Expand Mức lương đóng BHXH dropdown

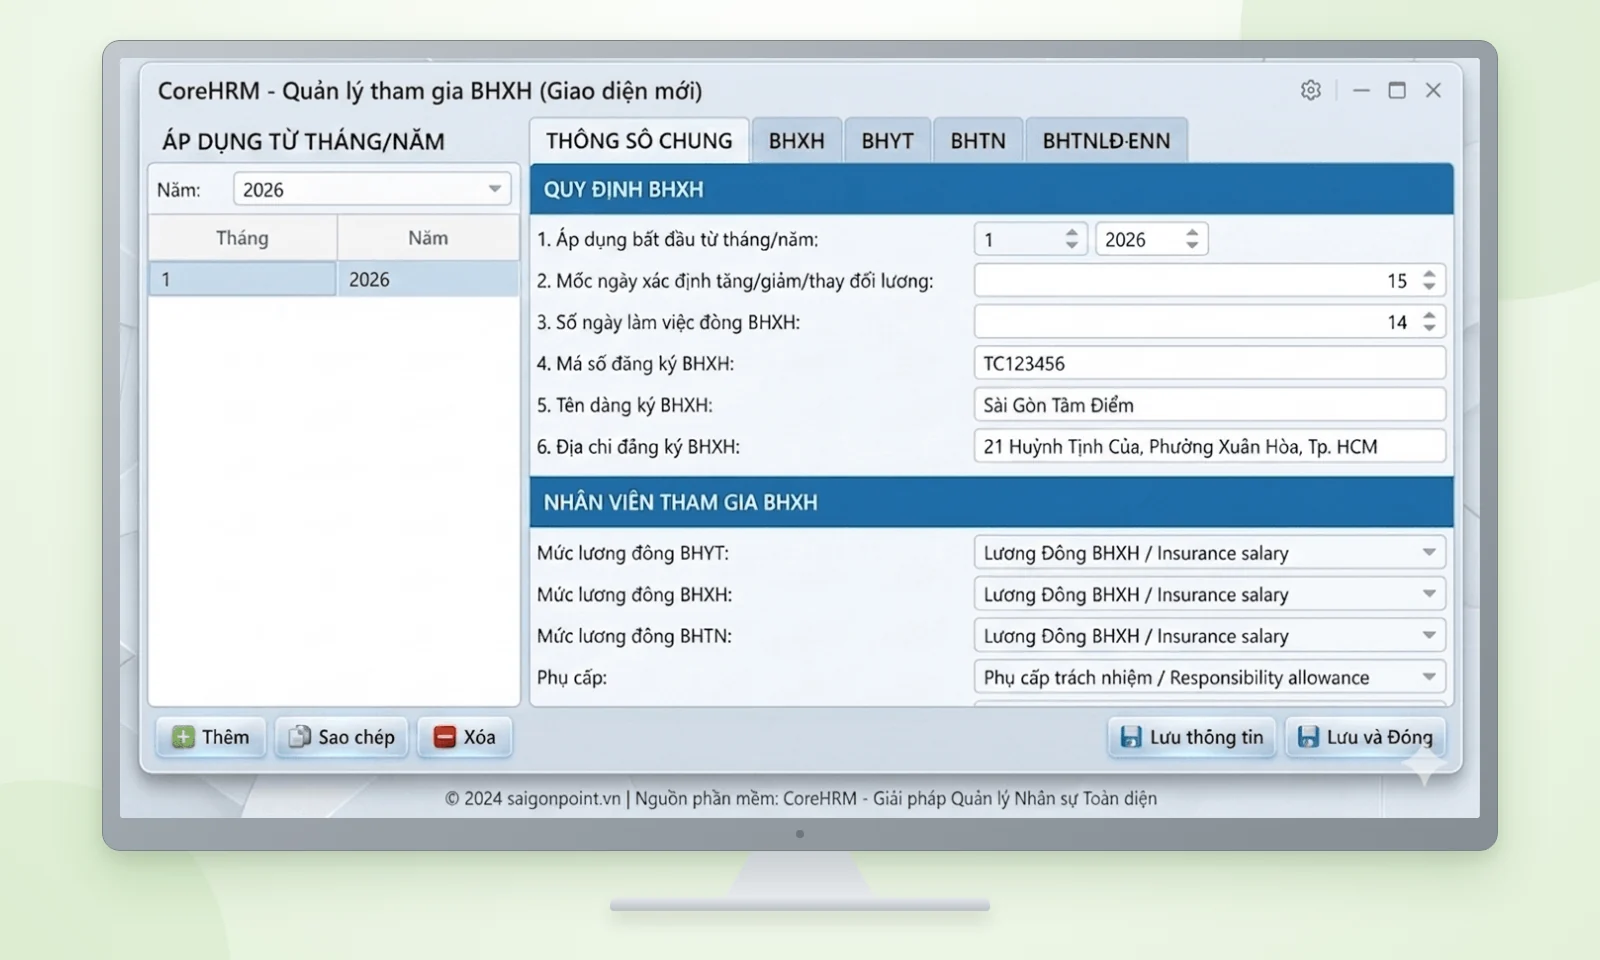[1210, 594]
